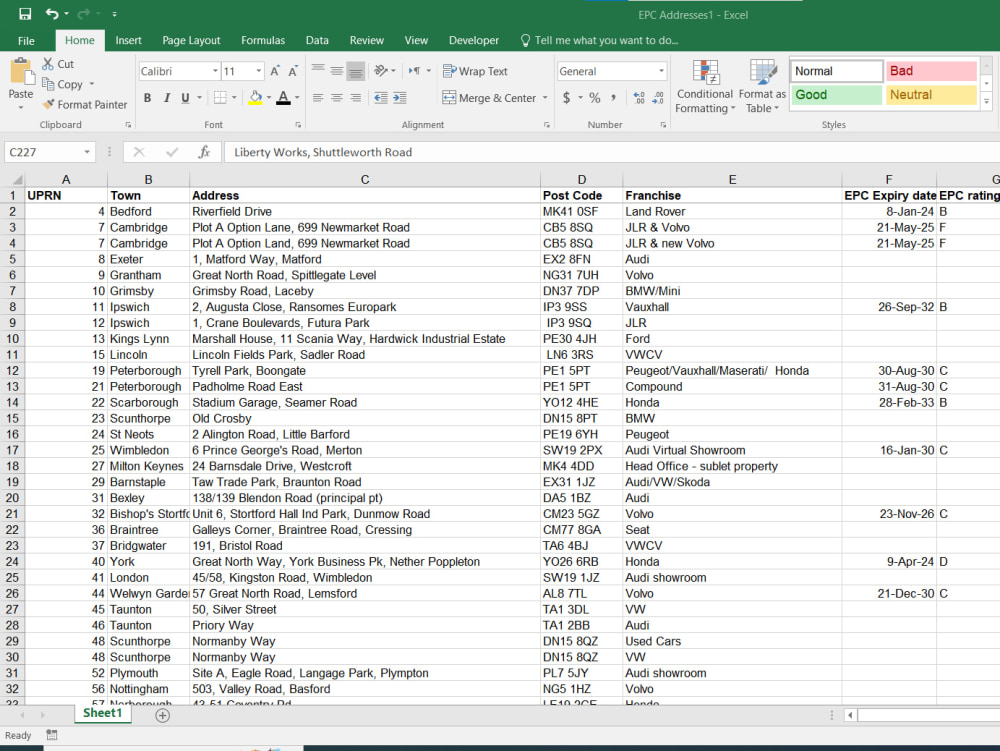Select the Format Painter brush
Viewport: 1000px width, 751px height.
click(x=48, y=104)
